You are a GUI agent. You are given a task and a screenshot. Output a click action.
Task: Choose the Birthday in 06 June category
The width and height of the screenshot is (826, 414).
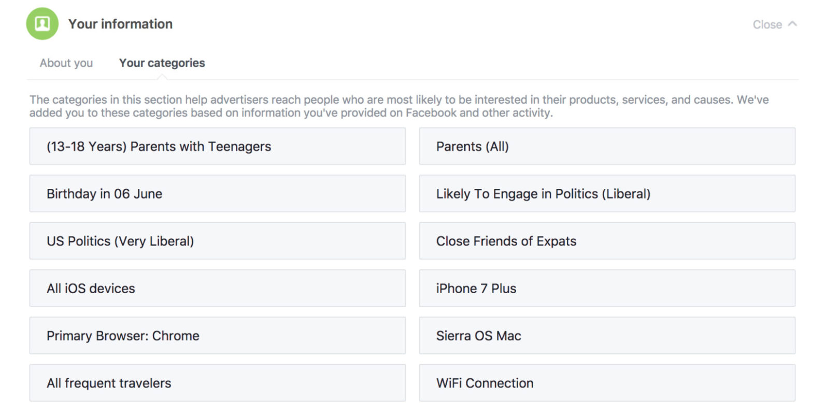tap(217, 194)
